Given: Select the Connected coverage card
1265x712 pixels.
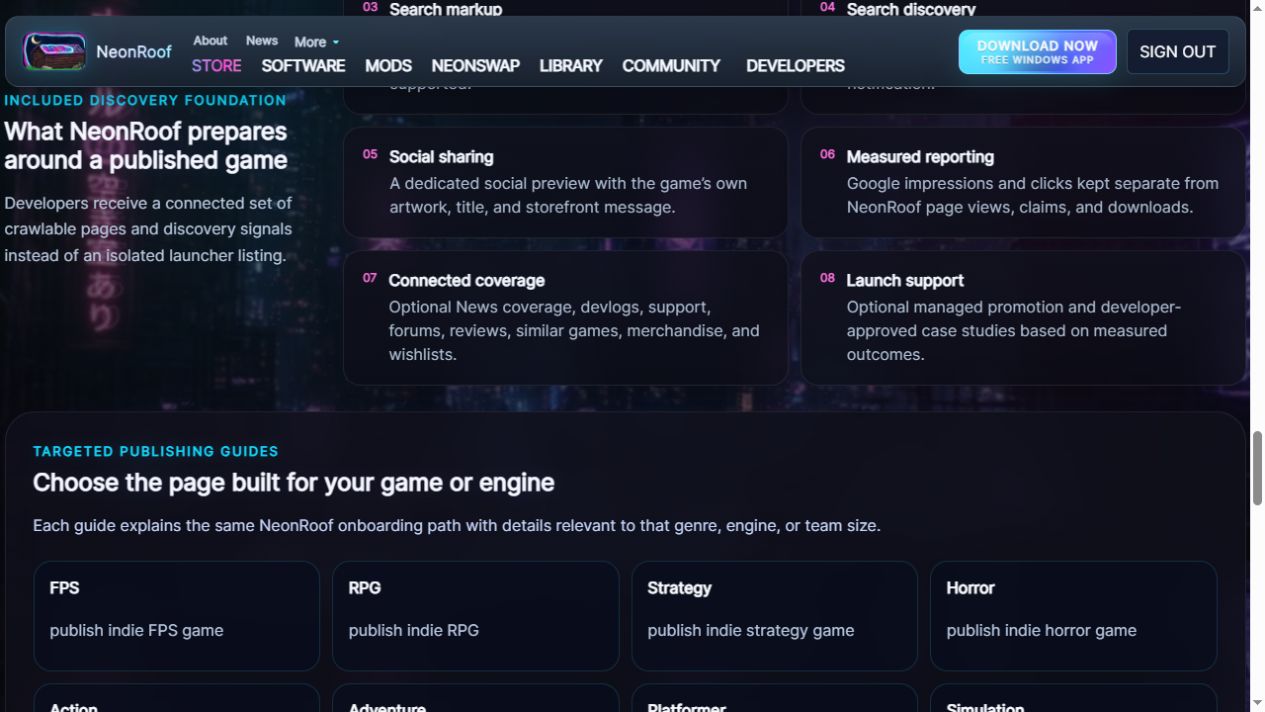Looking at the screenshot, I should tap(565, 318).
